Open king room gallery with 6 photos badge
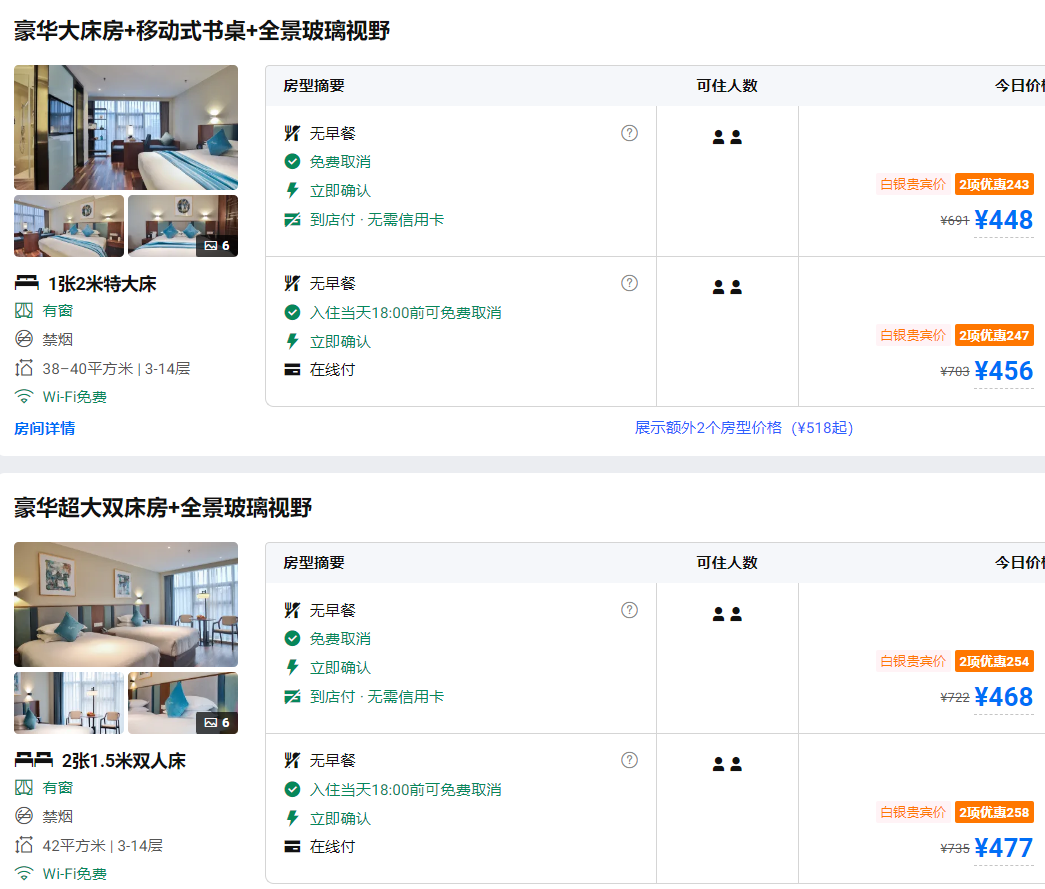 point(183,226)
